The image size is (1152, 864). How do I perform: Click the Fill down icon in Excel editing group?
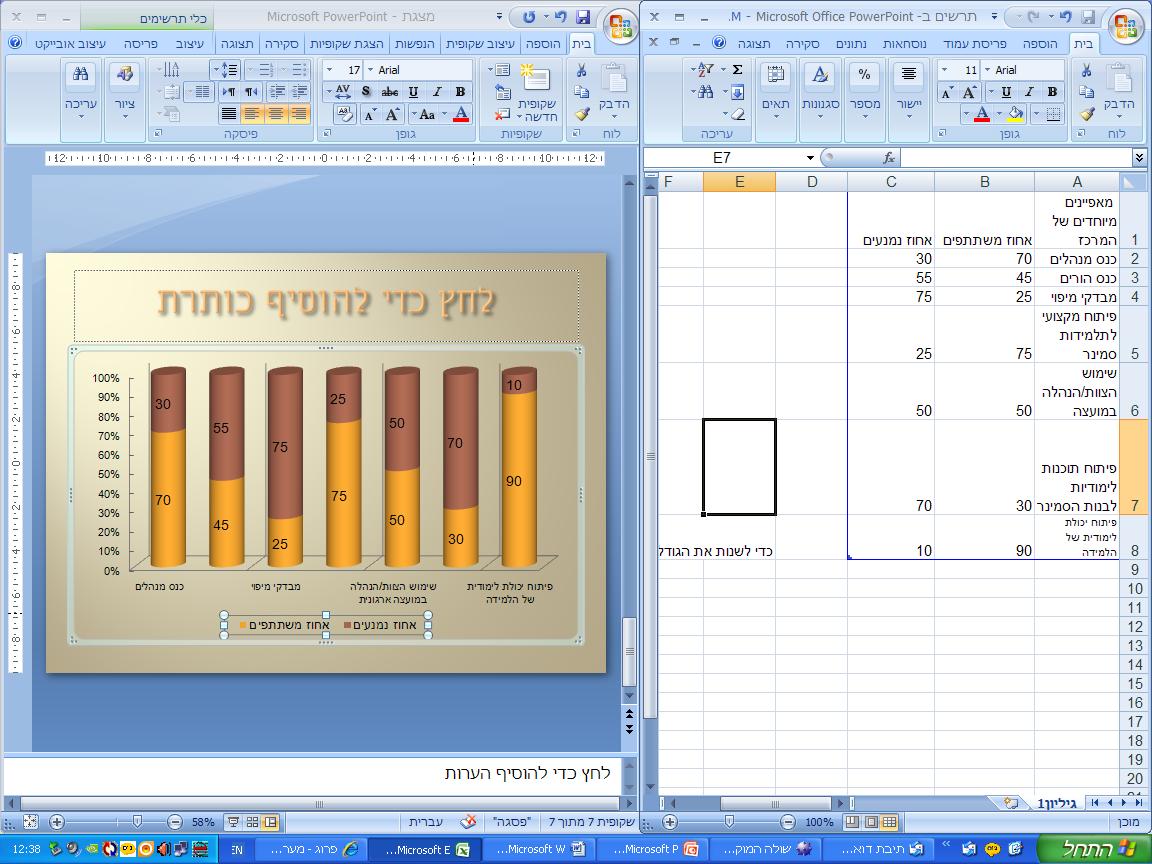(x=737, y=92)
